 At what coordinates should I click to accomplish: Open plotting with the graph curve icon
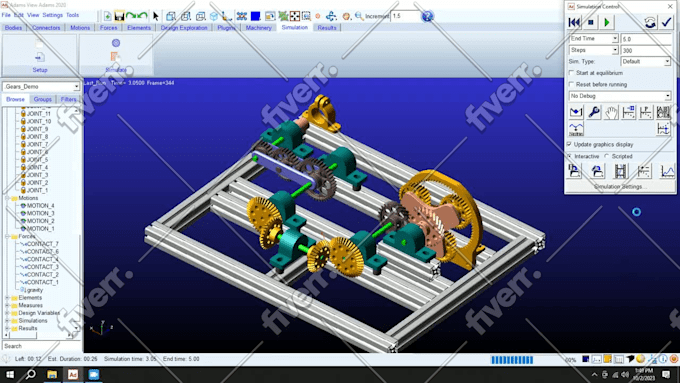[x=668, y=171]
